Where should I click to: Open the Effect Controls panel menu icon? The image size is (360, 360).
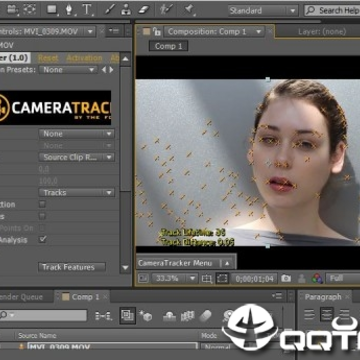tap(114, 31)
